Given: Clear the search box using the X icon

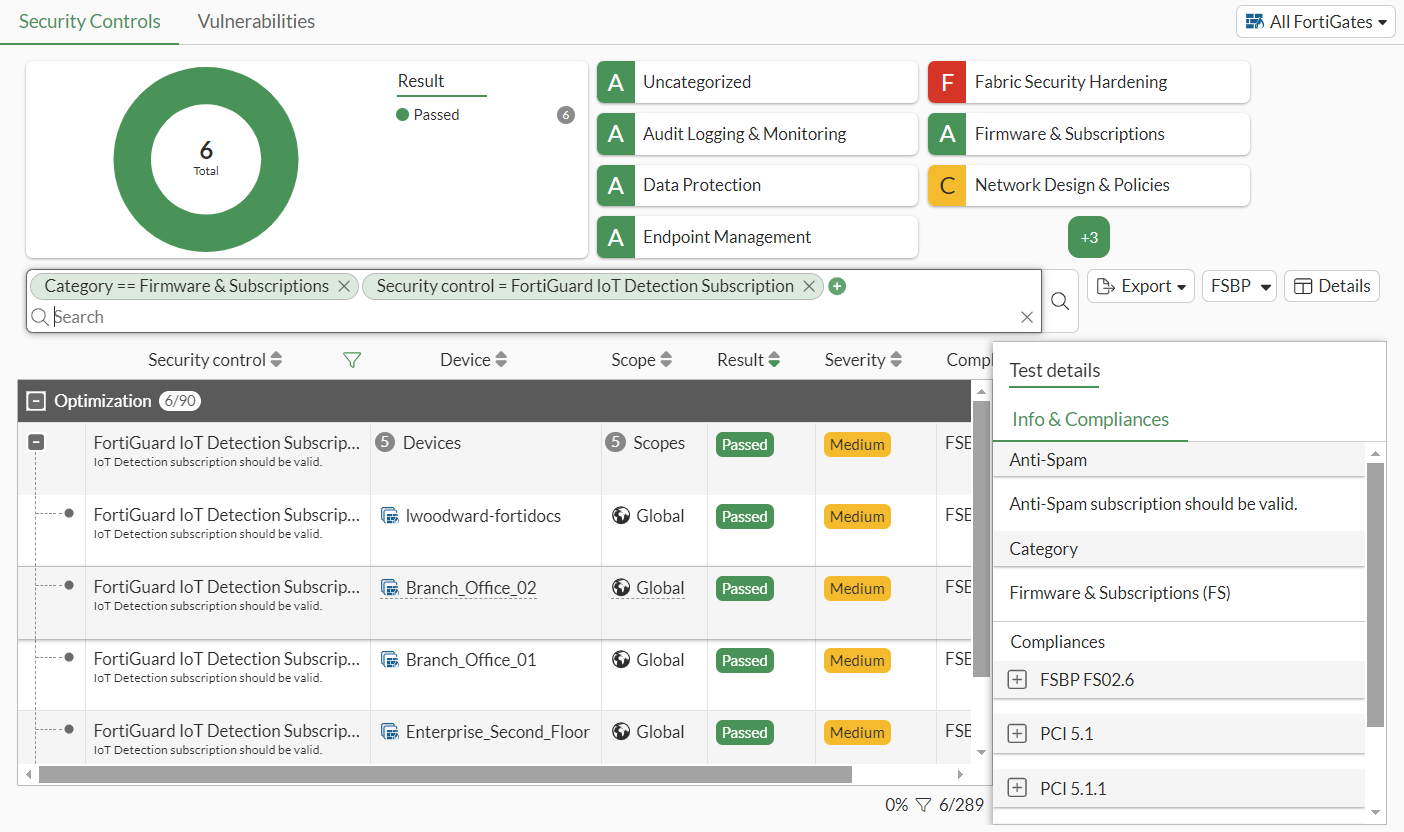Looking at the screenshot, I should point(1027,316).
